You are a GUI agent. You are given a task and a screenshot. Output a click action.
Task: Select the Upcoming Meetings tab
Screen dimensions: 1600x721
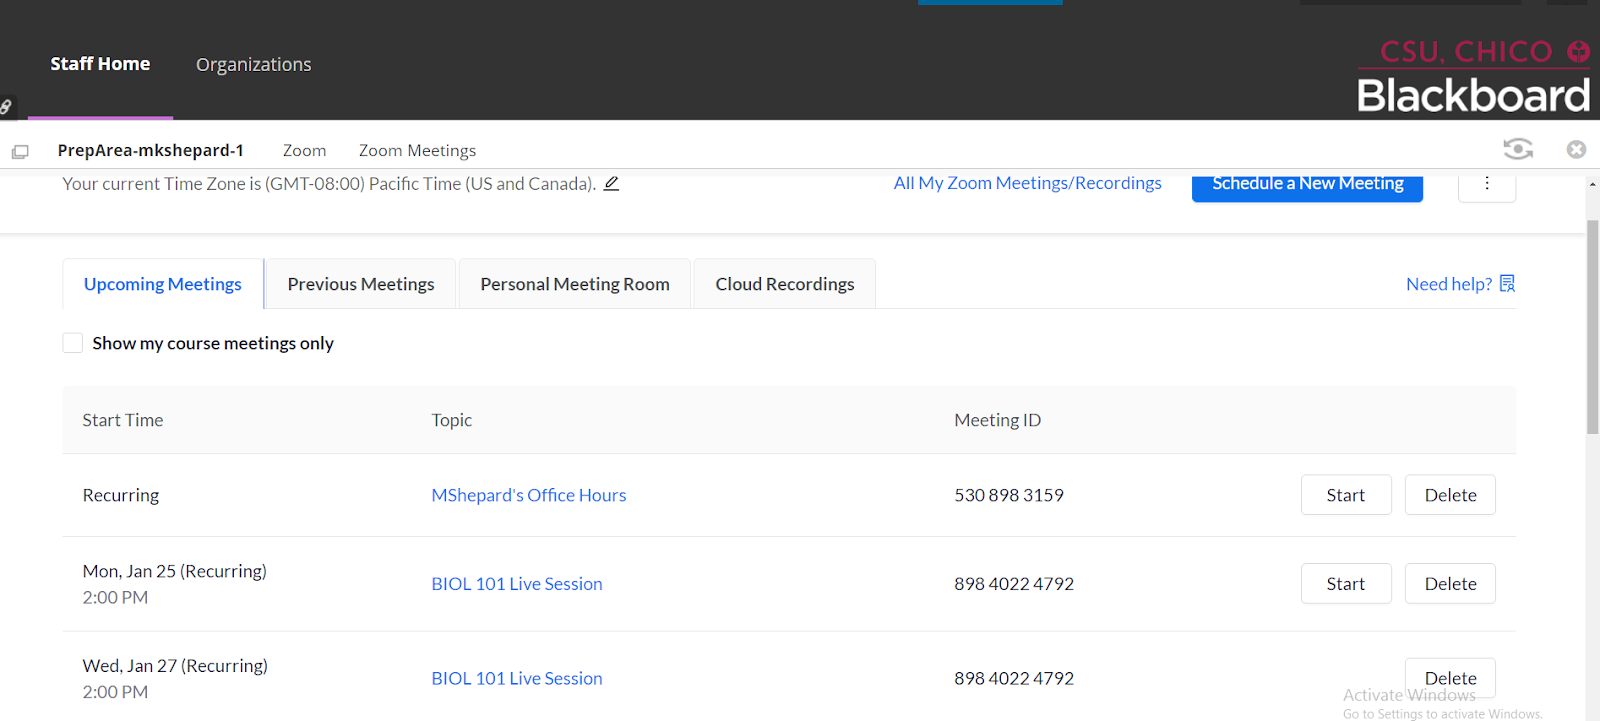(163, 284)
